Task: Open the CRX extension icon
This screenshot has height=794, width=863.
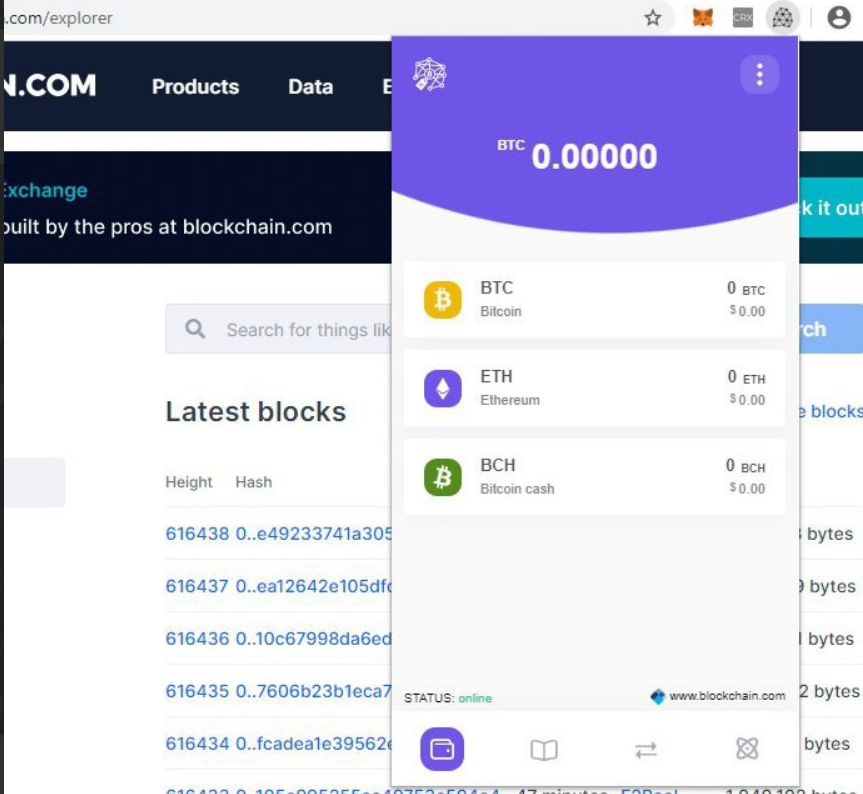Action: (x=742, y=18)
